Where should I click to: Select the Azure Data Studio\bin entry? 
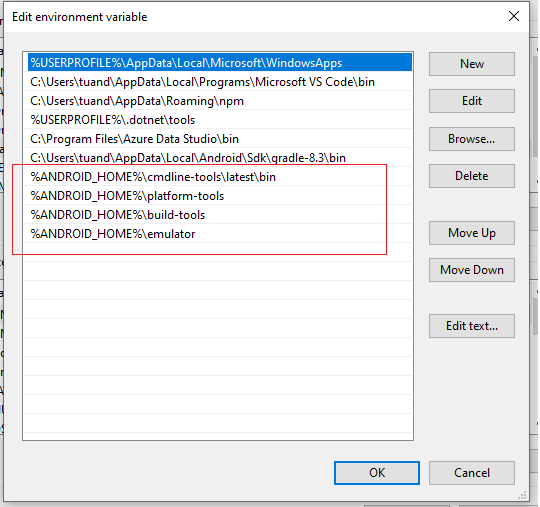click(220, 139)
